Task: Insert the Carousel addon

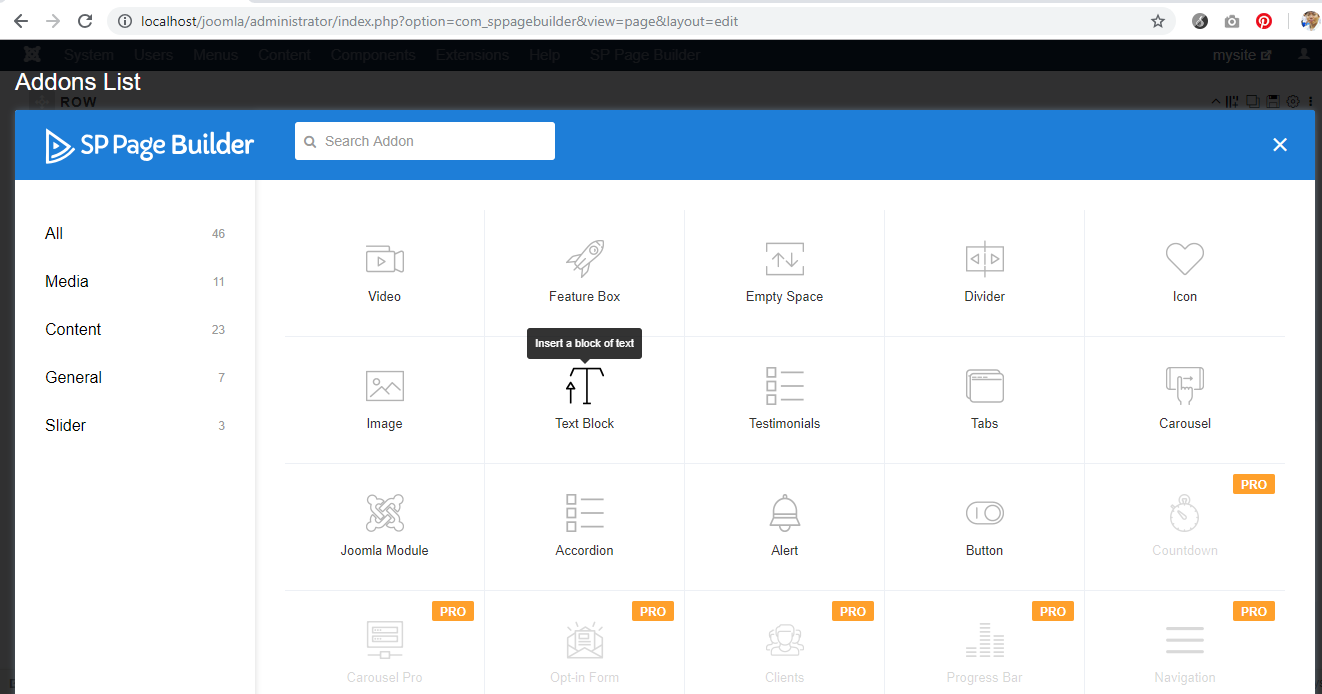Action: (1184, 387)
